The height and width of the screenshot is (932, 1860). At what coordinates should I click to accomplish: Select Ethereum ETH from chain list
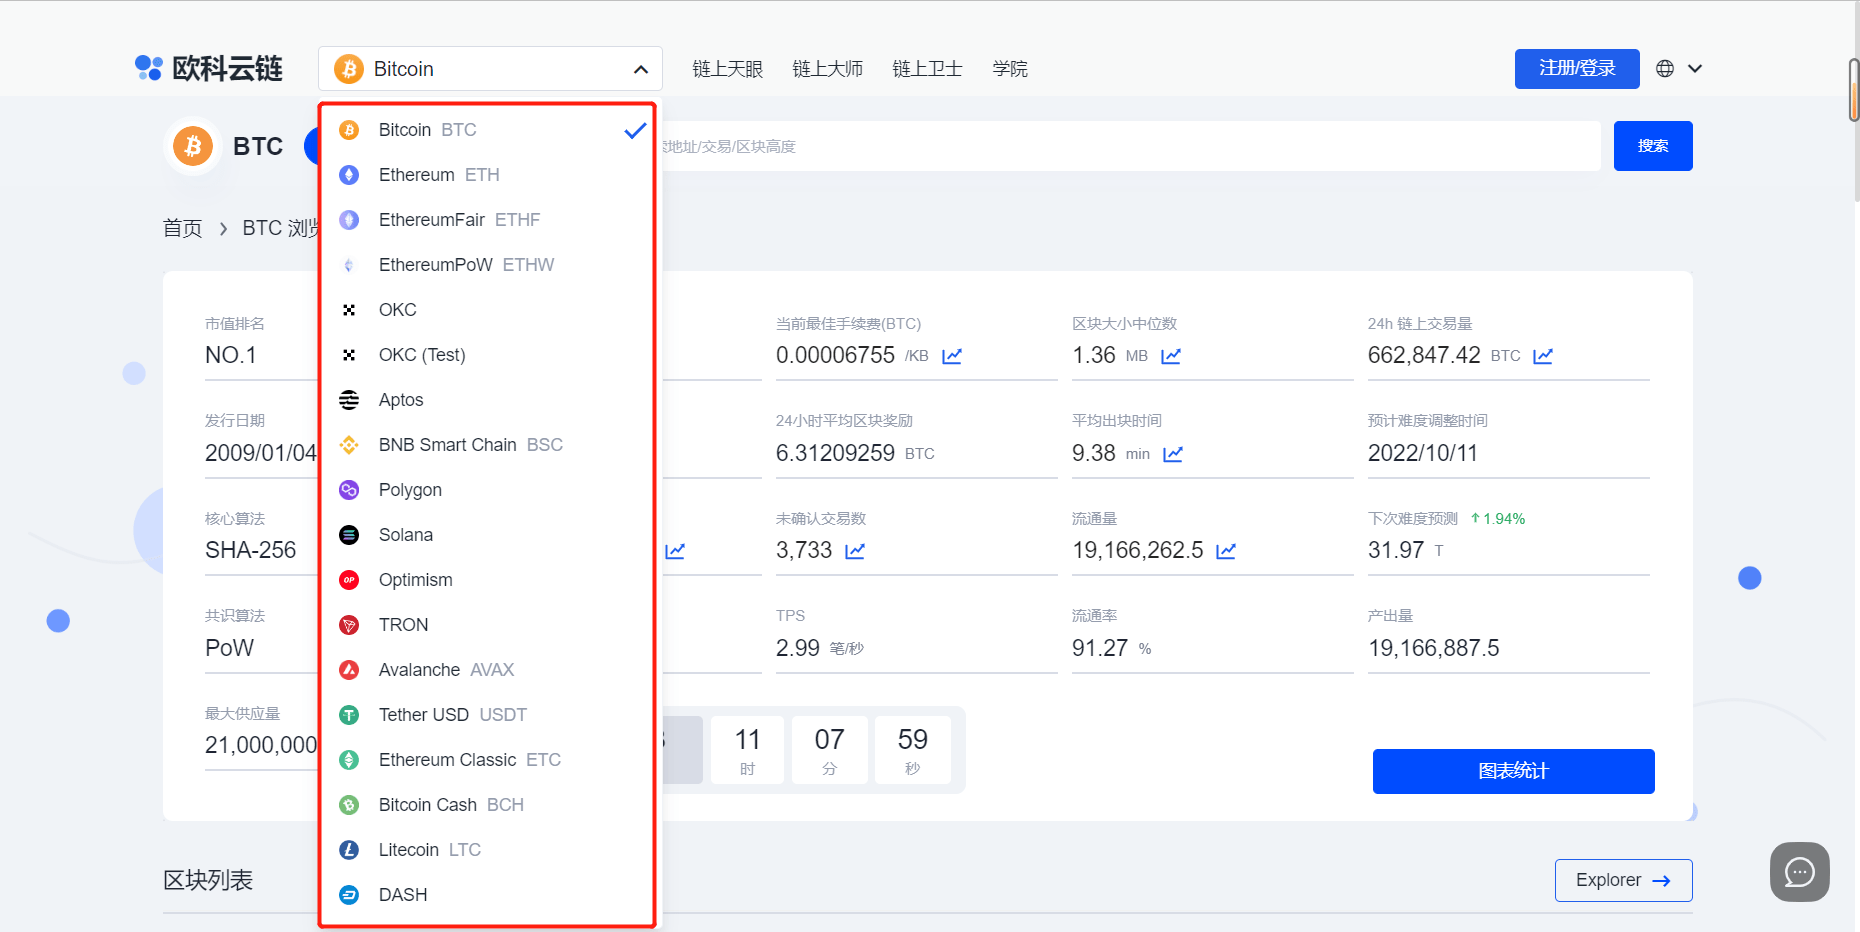click(488, 175)
